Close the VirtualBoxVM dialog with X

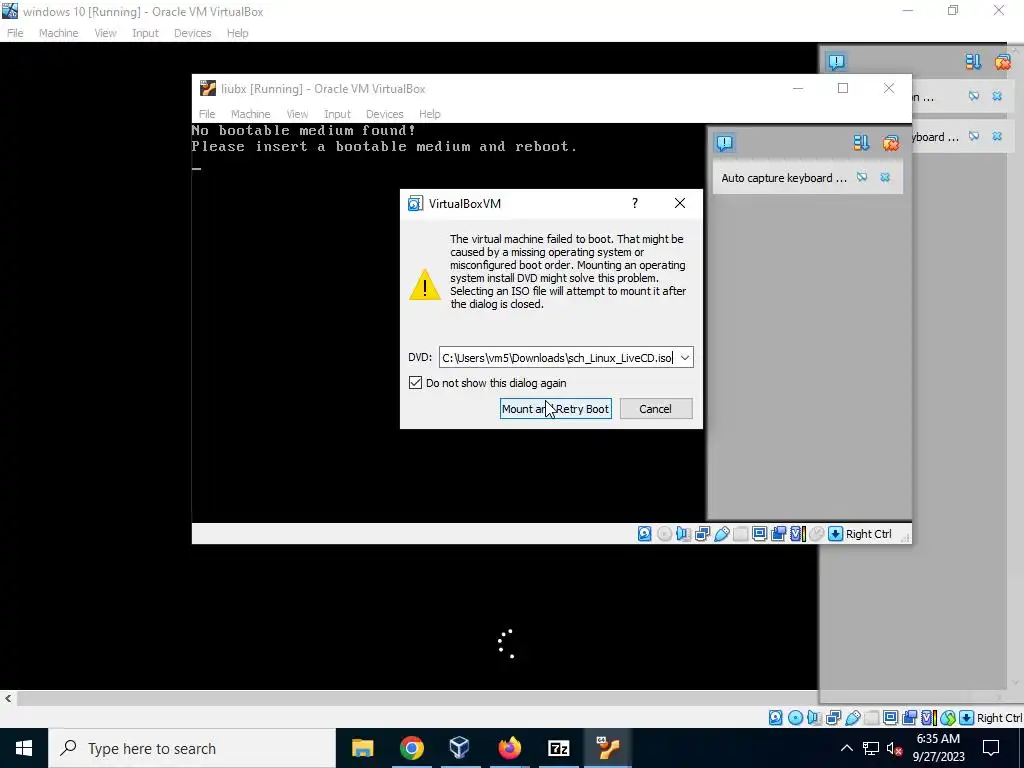680,204
